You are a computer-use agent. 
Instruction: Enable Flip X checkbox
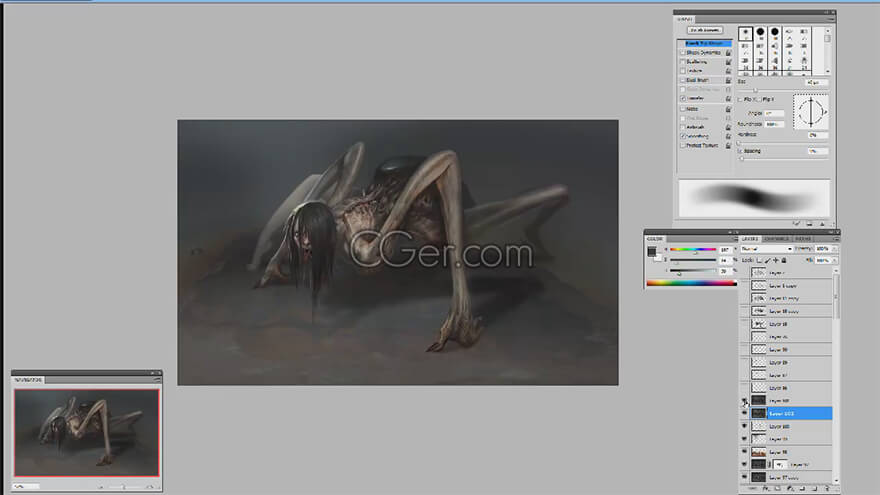coord(740,99)
